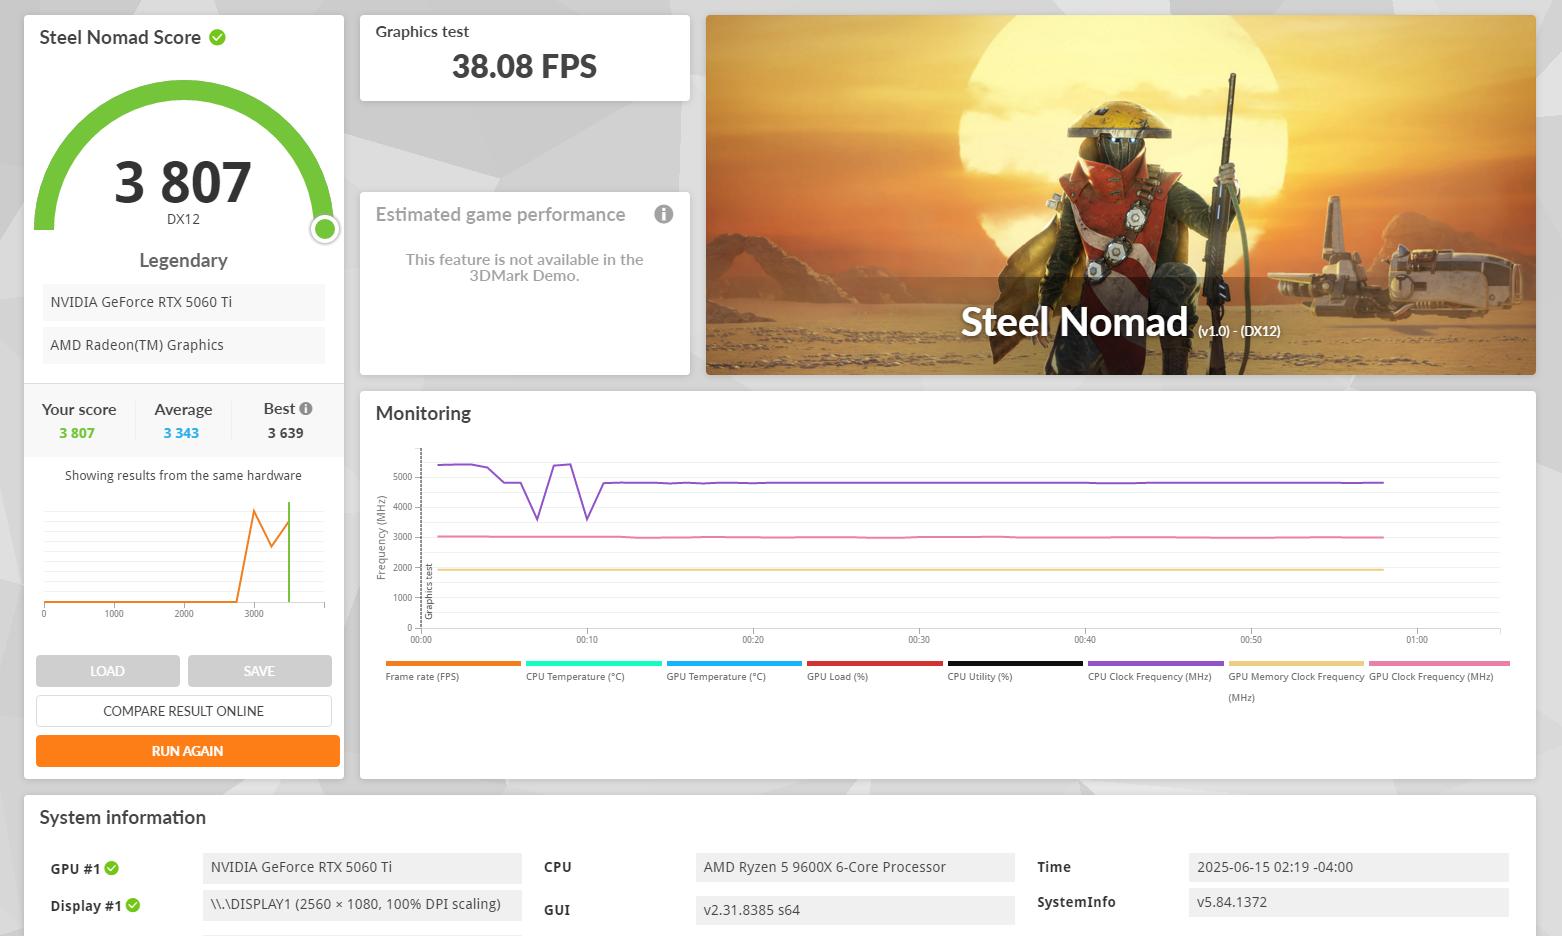Click the AMD Ryzen 5 9600X CPU field
This screenshot has width=1562, height=936.
point(854,867)
